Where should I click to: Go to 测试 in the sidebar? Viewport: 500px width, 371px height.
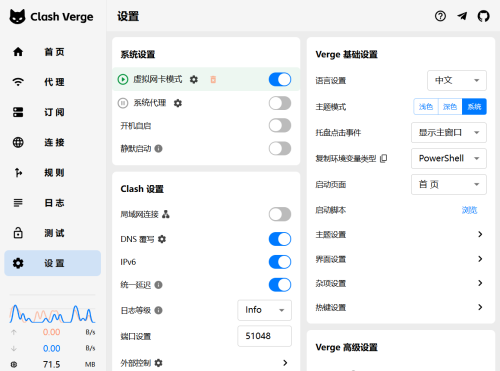click(53, 233)
